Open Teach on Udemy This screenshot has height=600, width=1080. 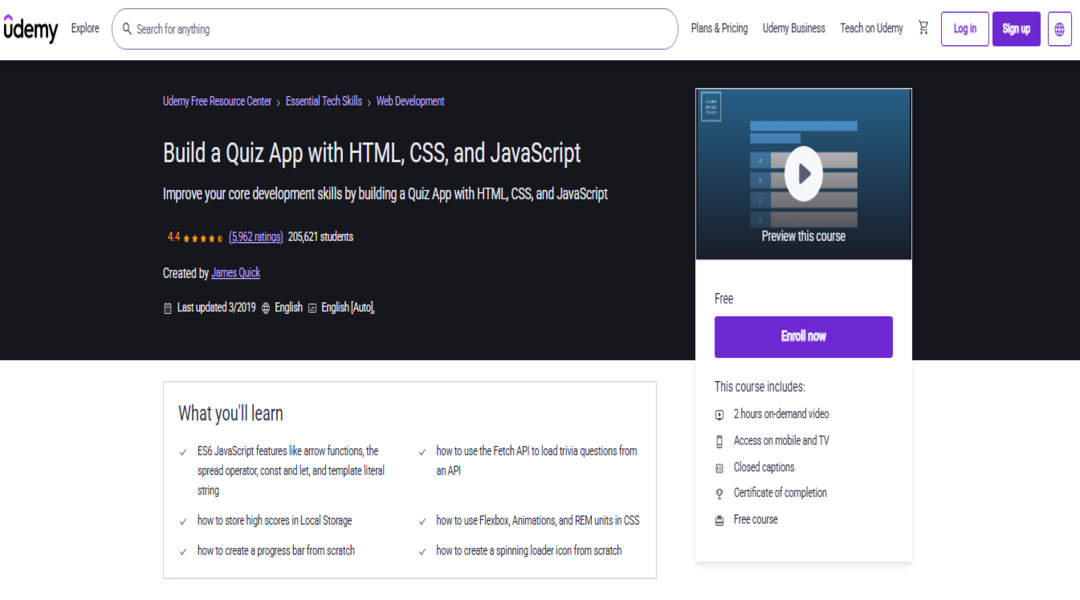coord(871,28)
